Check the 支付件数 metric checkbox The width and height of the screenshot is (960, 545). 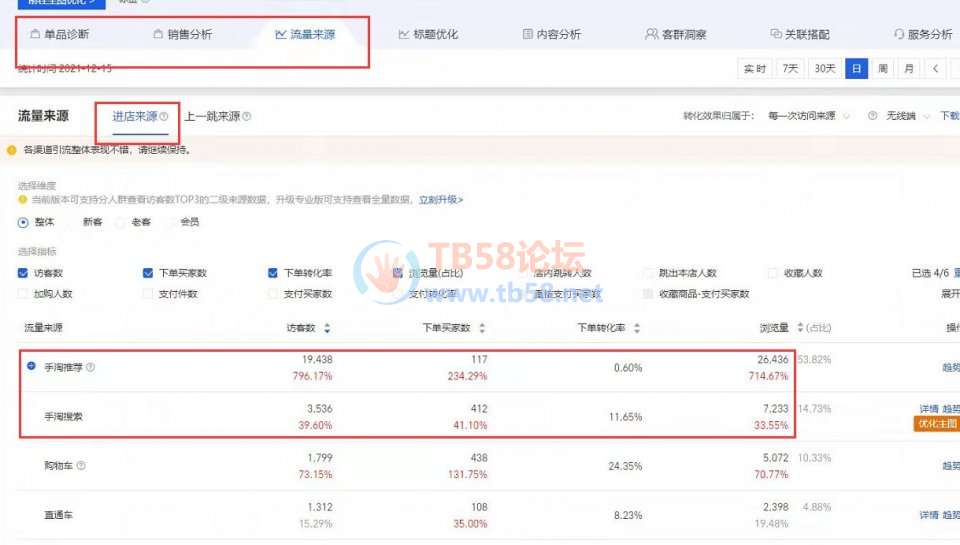pyautogui.click(x=148, y=294)
